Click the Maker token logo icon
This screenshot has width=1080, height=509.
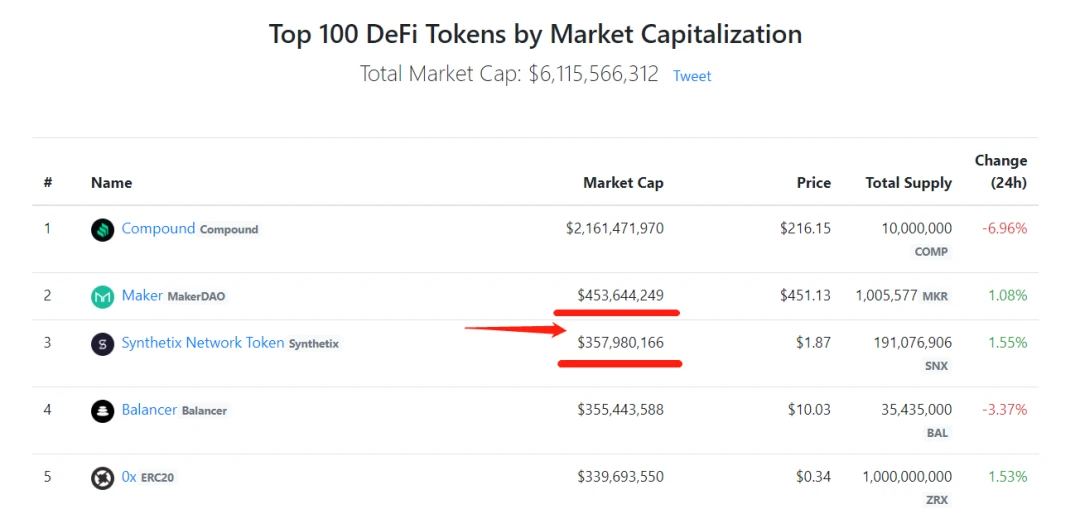[102, 297]
